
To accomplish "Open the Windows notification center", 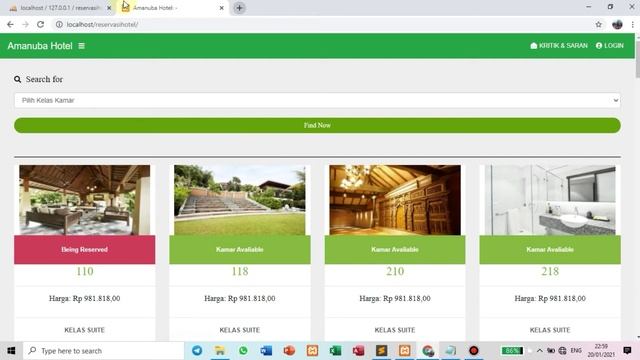I will point(627,351).
